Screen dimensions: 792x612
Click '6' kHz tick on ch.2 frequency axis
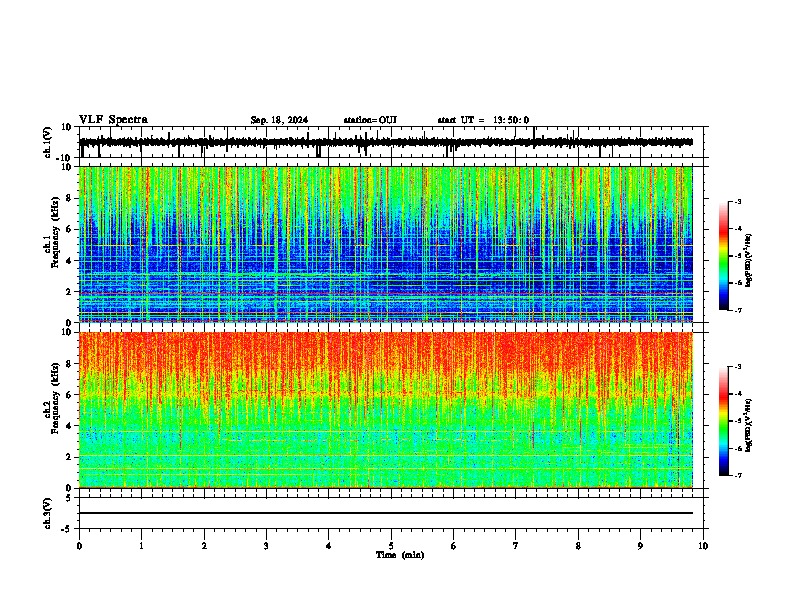69,395
